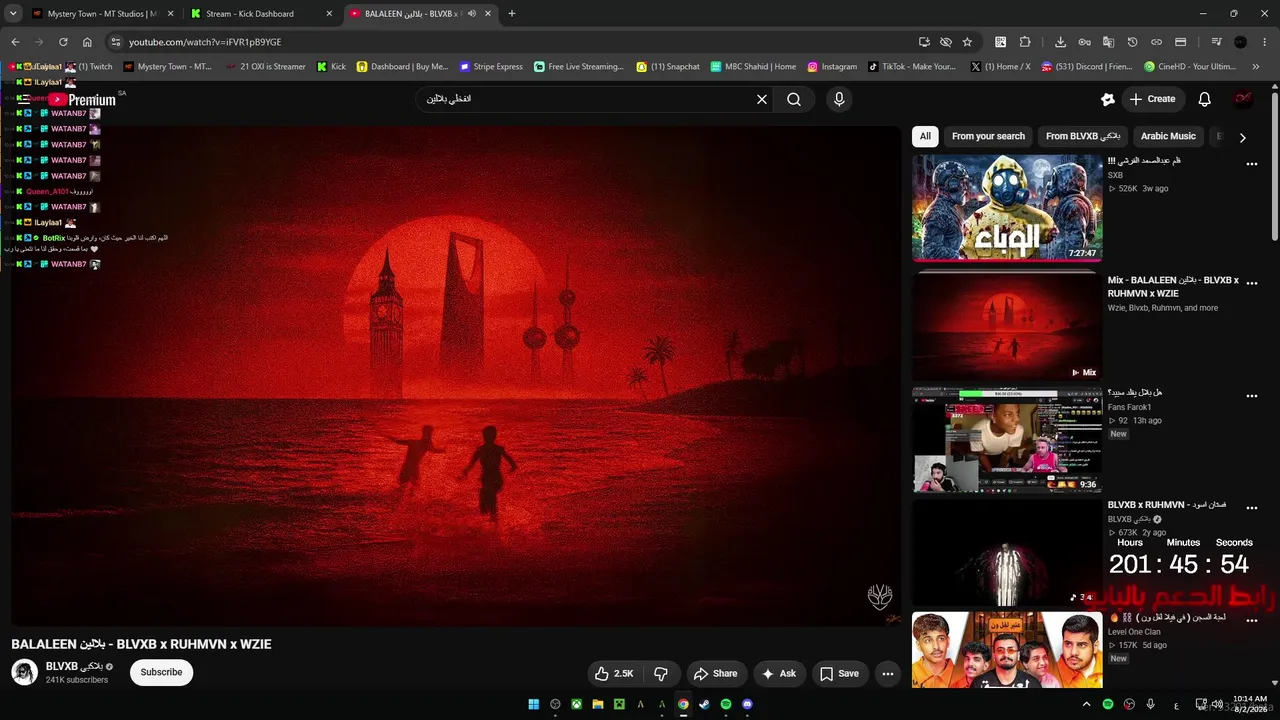The image size is (1280, 720).
Task: Mute audio on the BALALEEN tab
Action: coord(472,14)
